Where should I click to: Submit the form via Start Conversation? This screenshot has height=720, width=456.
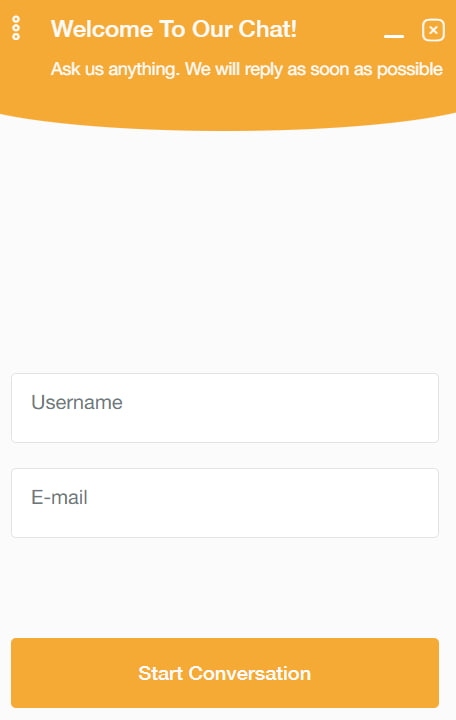coord(225,673)
